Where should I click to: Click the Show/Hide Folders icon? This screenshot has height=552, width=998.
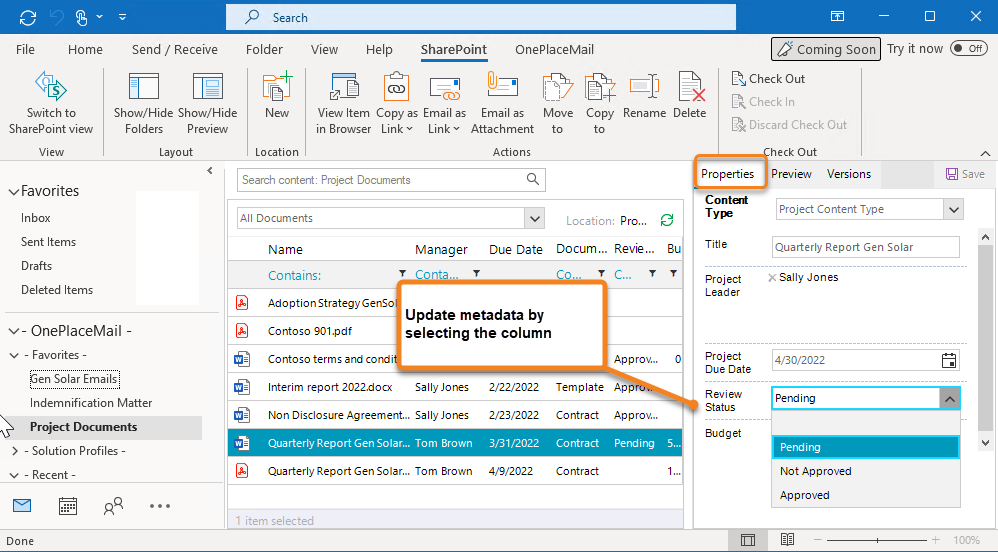pos(144,88)
